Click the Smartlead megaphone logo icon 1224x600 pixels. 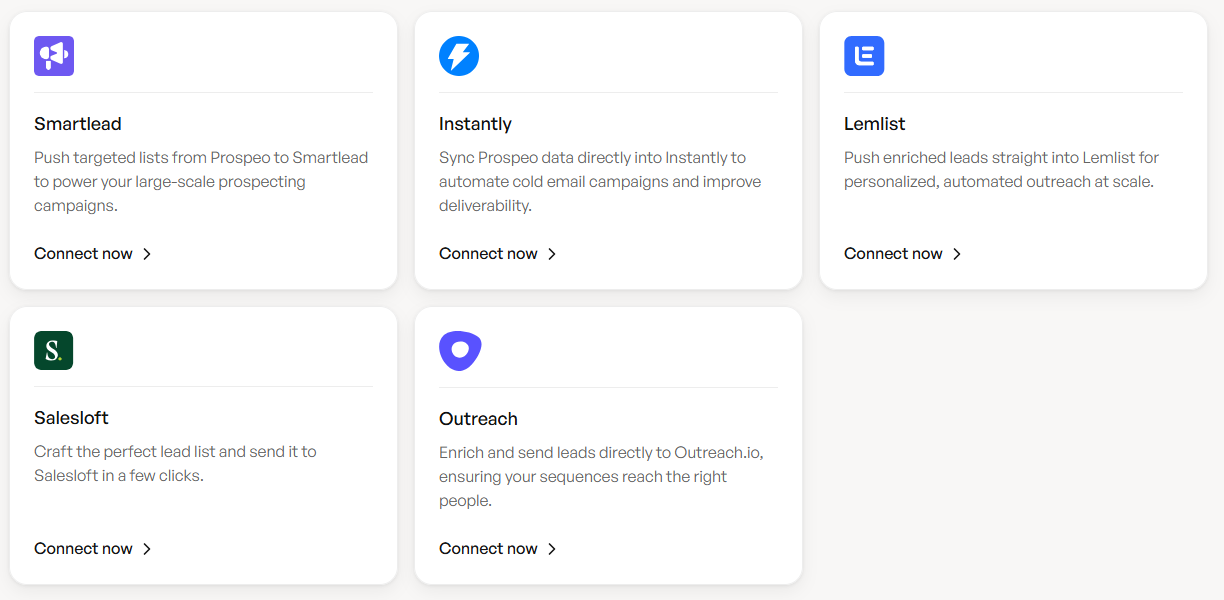pos(54,56)
